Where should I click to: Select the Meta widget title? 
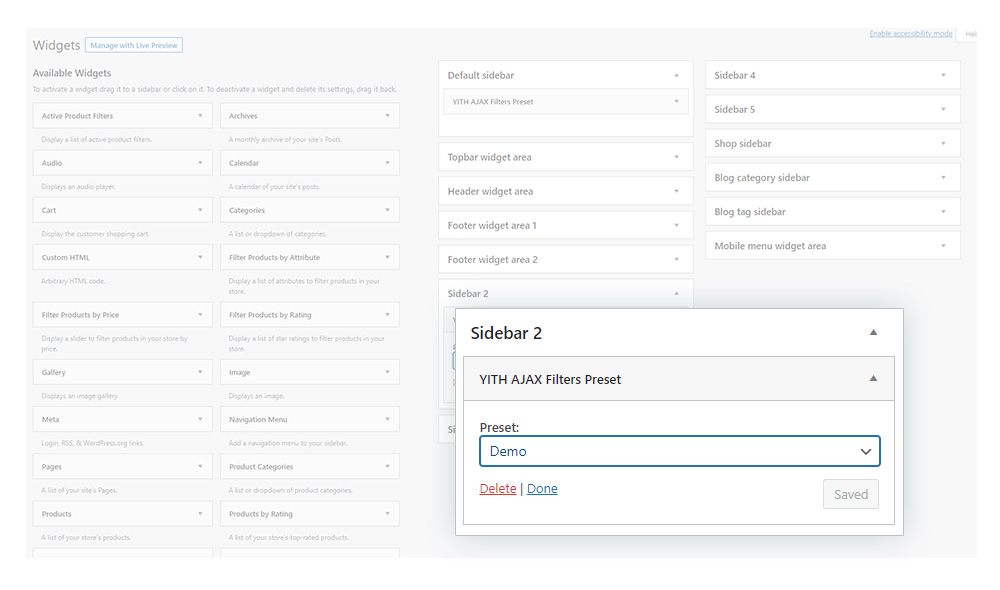[50, 420]
